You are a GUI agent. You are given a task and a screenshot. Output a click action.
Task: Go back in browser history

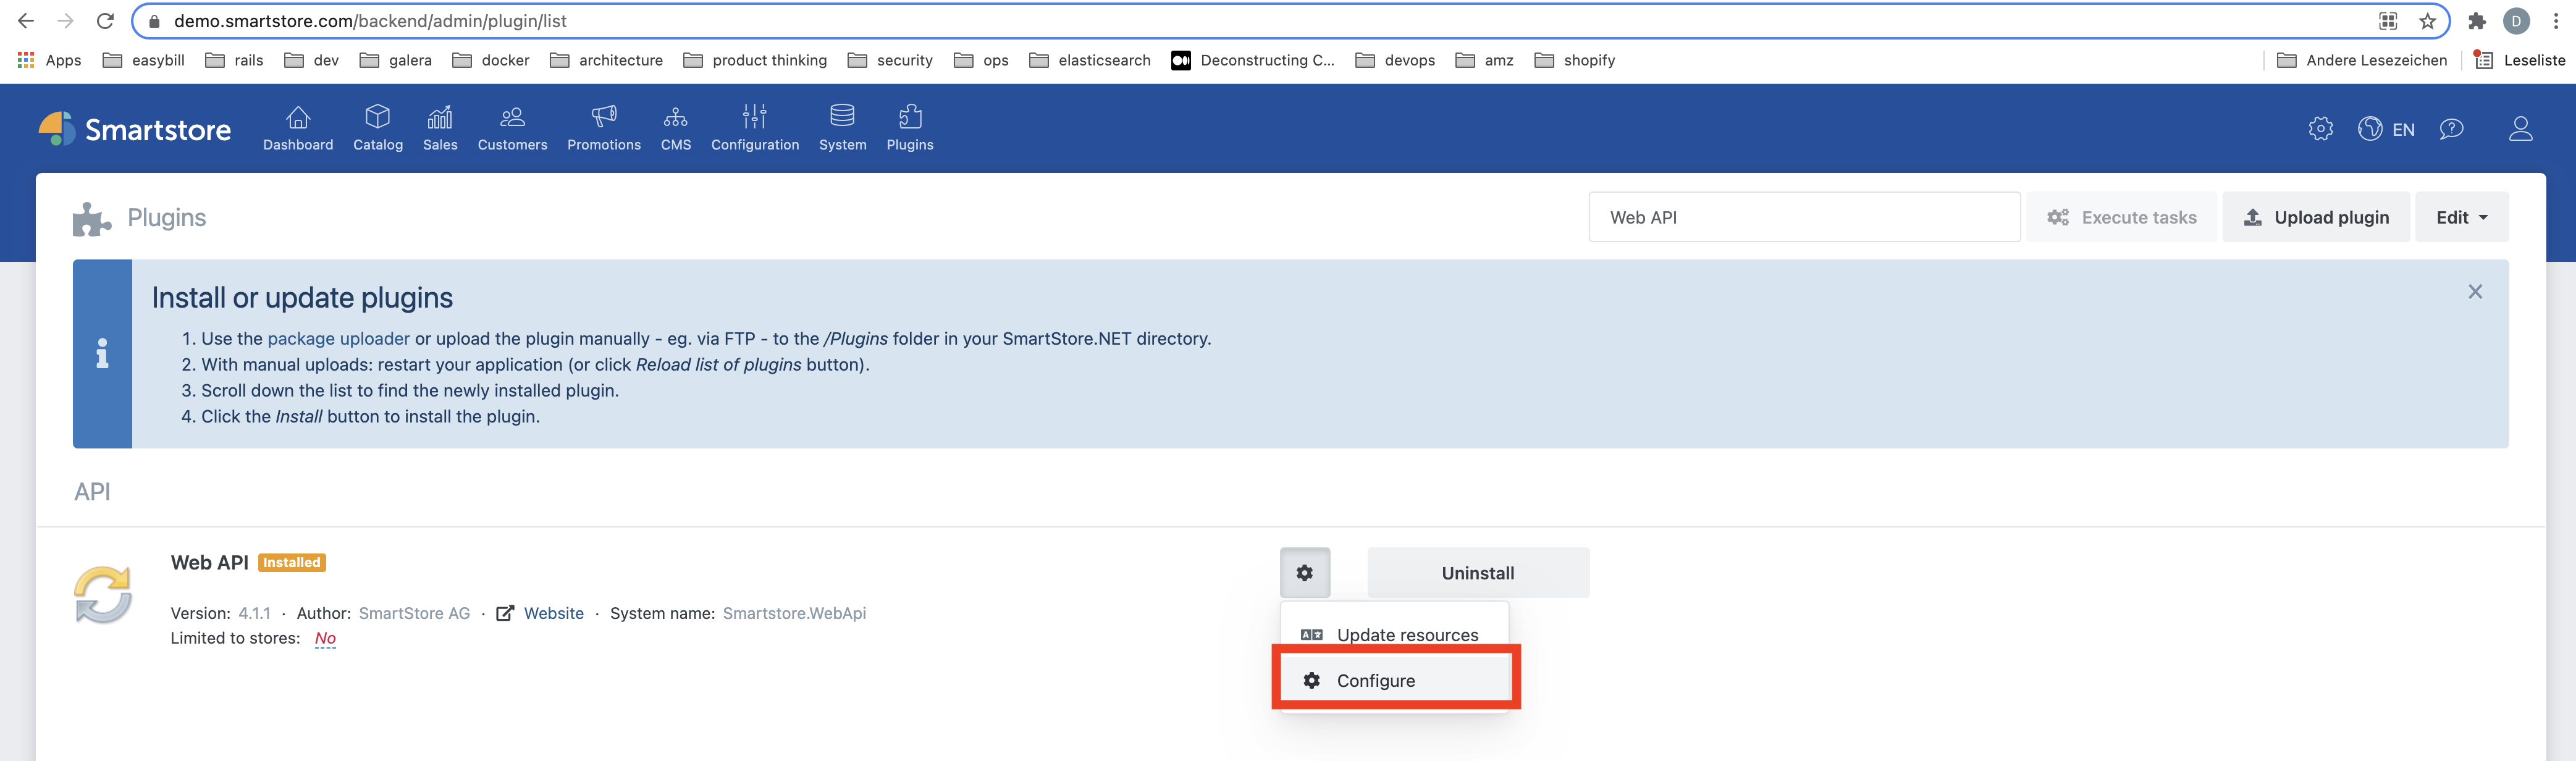coord(26,21)
